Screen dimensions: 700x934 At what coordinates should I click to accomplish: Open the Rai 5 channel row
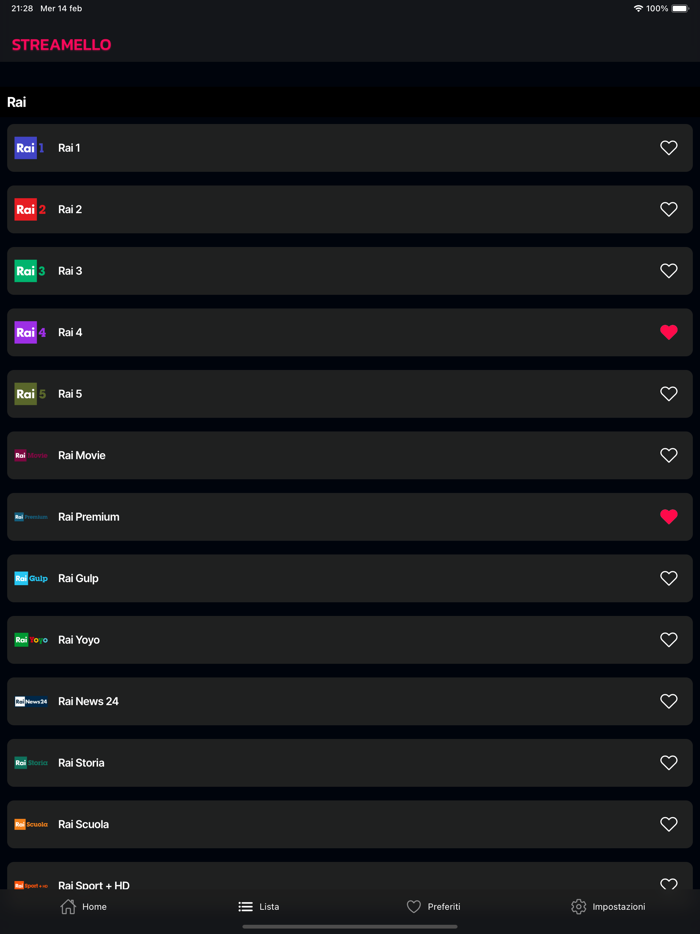pos(350,393)
